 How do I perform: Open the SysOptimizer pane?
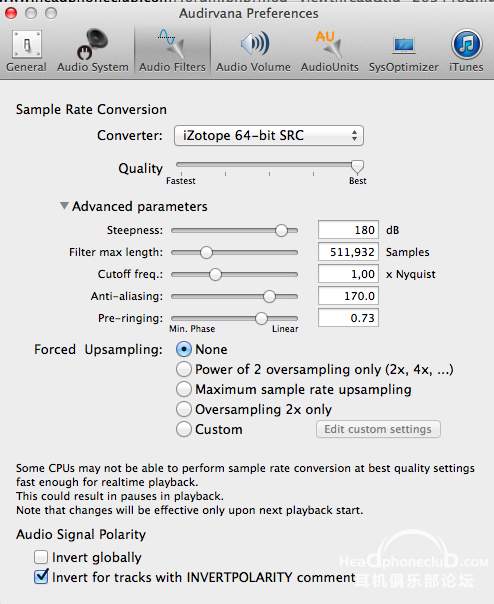point(403,51)
